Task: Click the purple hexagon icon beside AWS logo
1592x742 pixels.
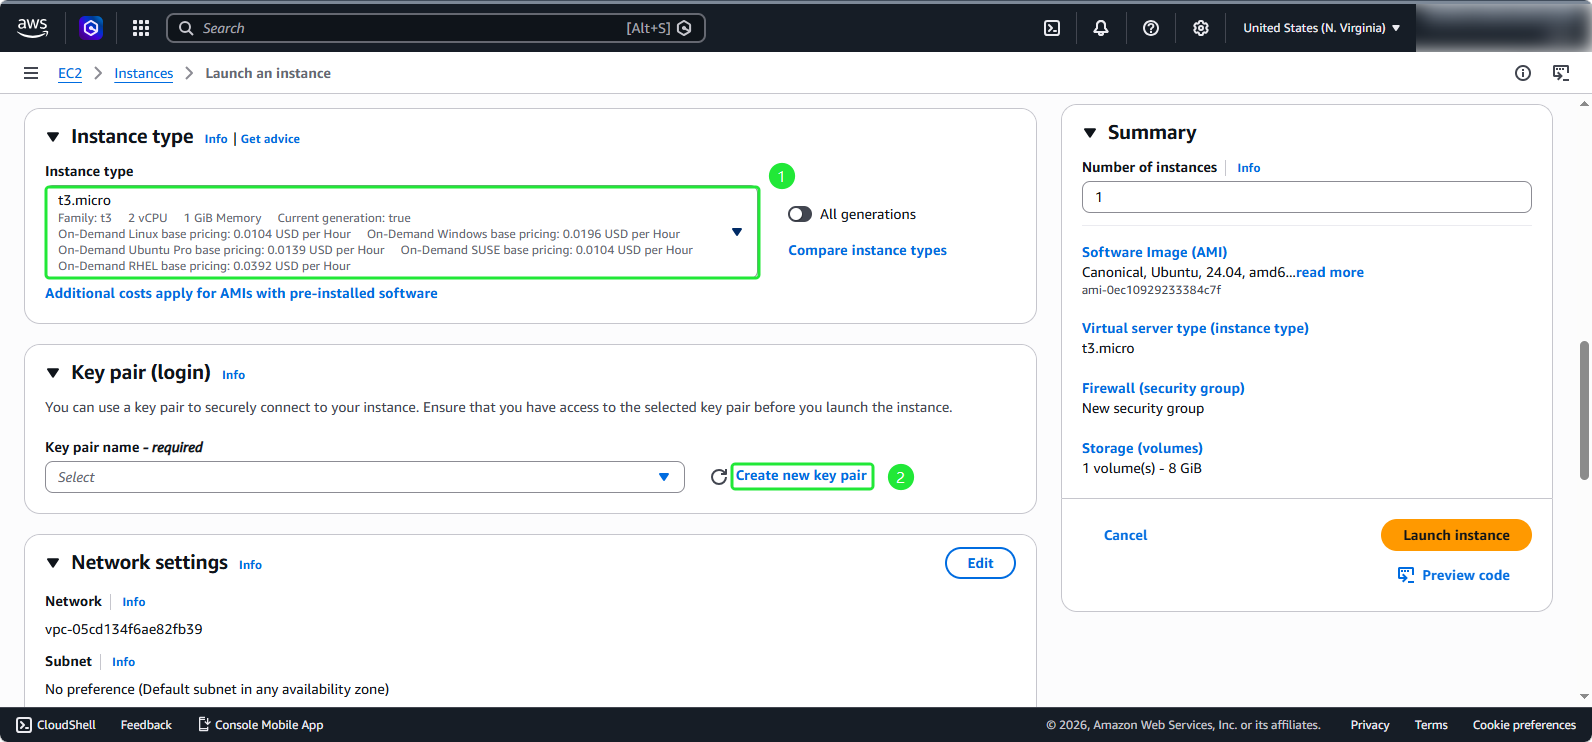Action: (x=91, y=28)
